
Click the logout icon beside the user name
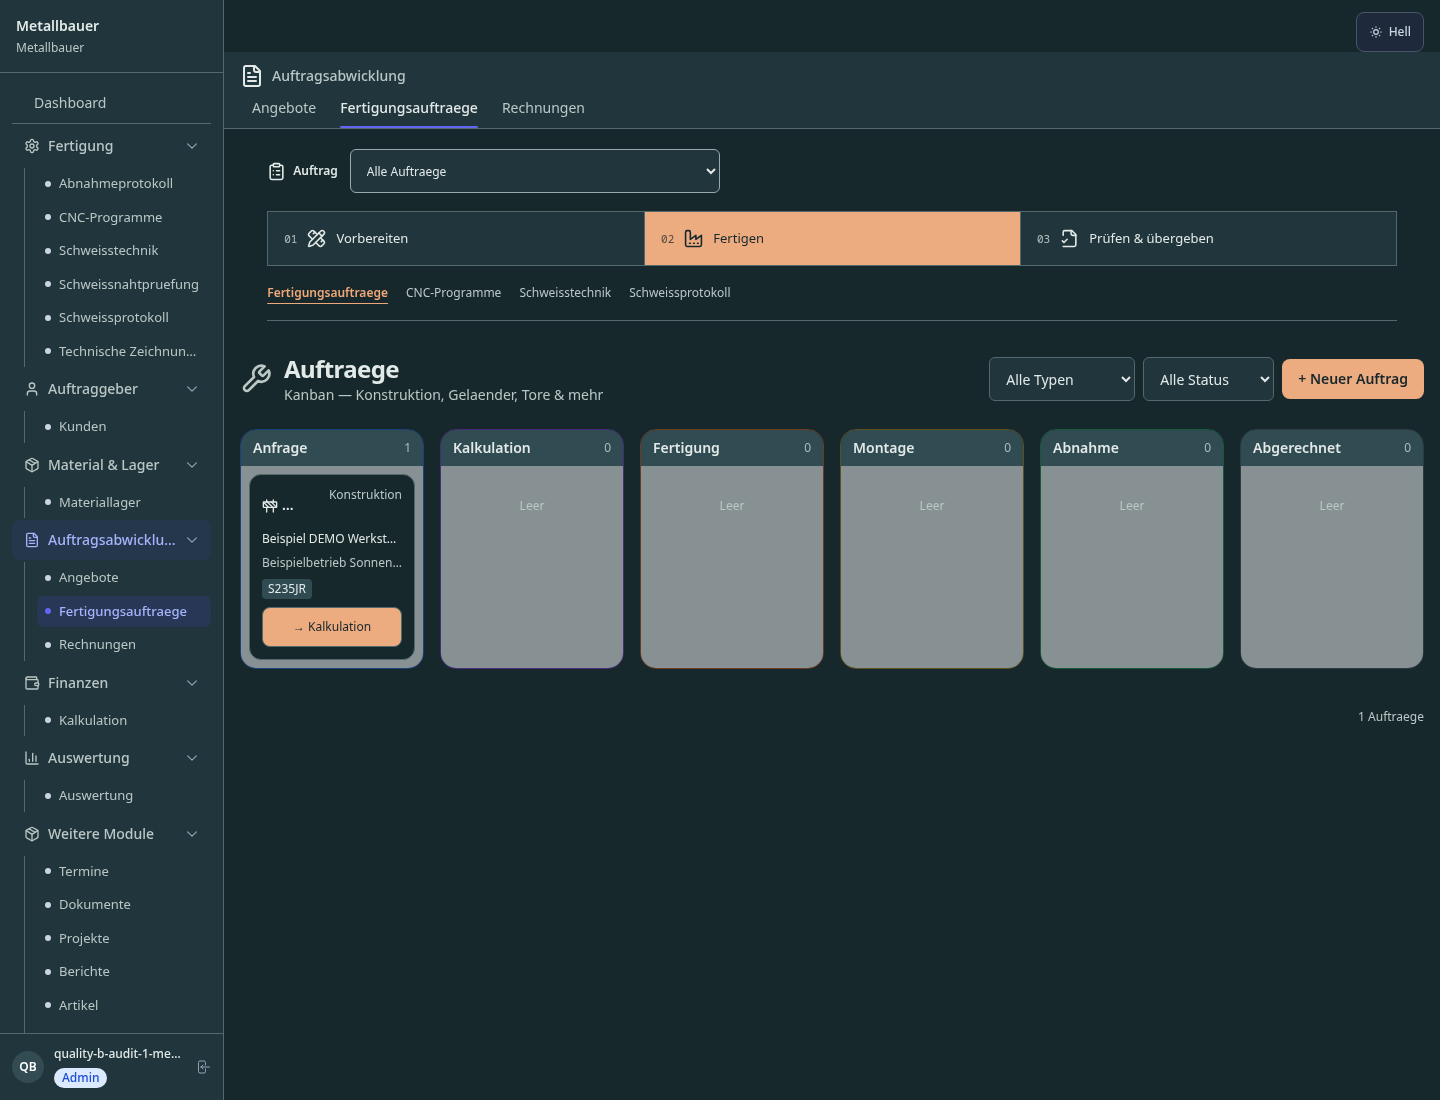(203, 1067)
